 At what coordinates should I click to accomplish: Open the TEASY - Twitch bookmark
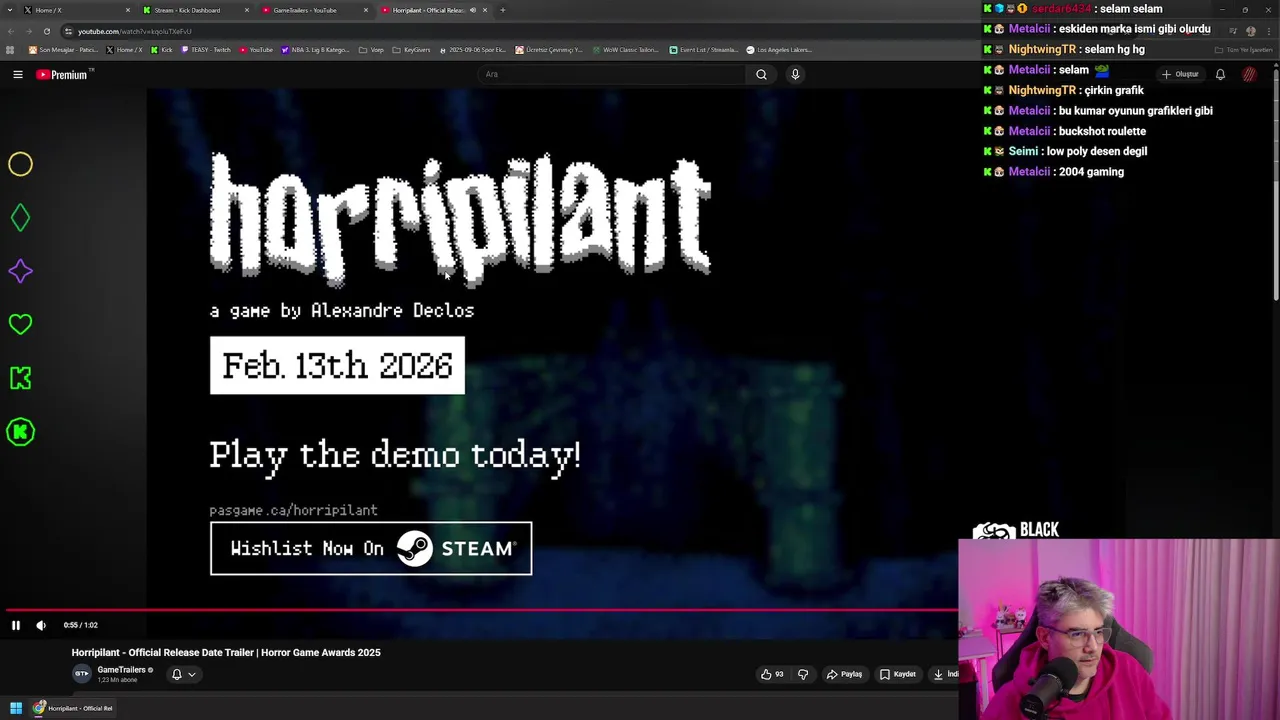[x=206, y=50]
